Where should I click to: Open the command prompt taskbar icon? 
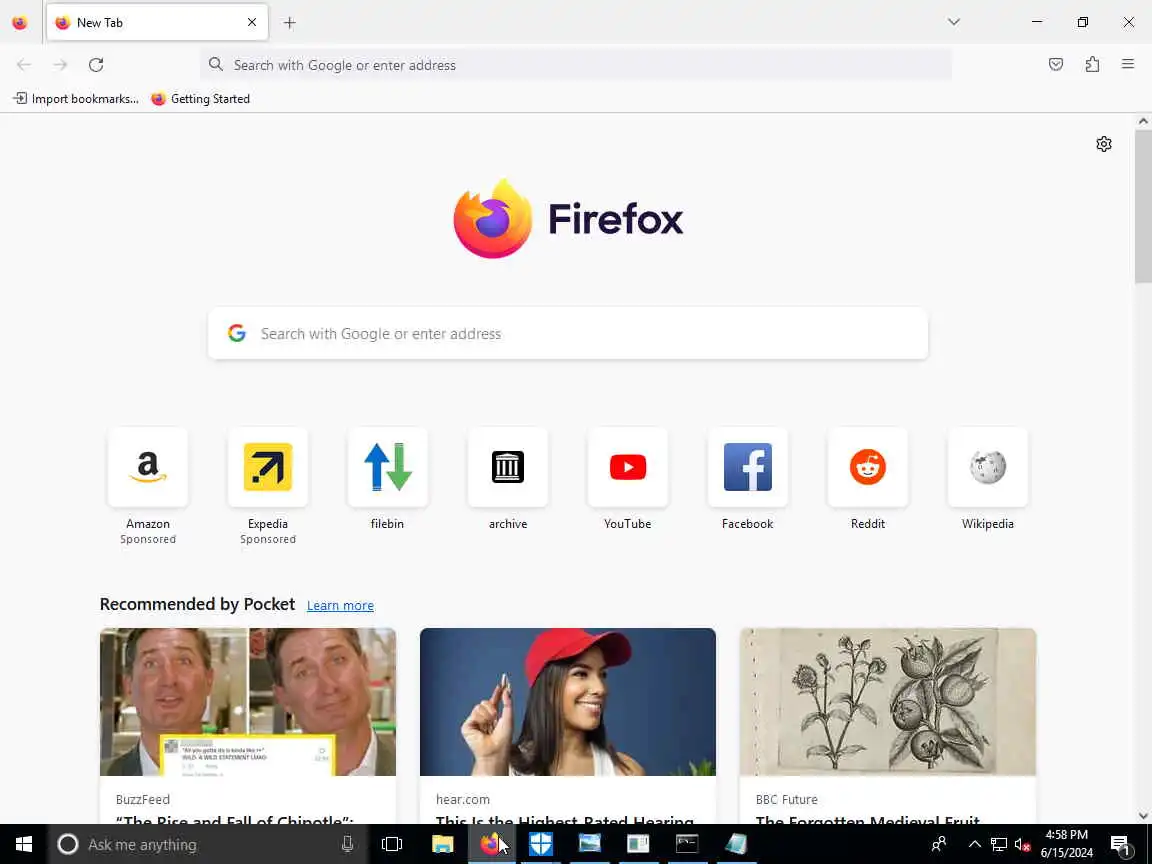point(687,844)
